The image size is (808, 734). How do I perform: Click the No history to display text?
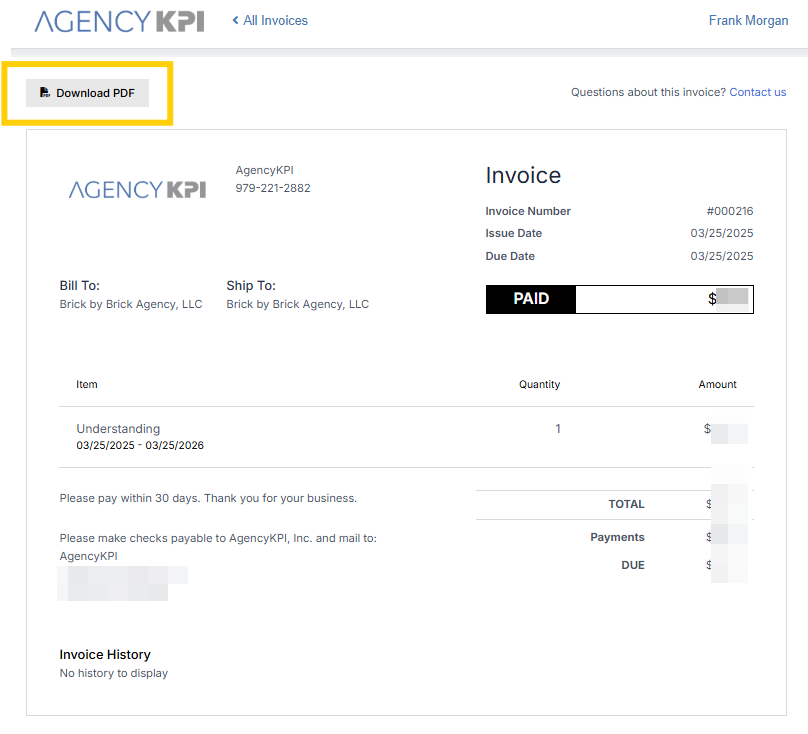(x=114, y=673)
